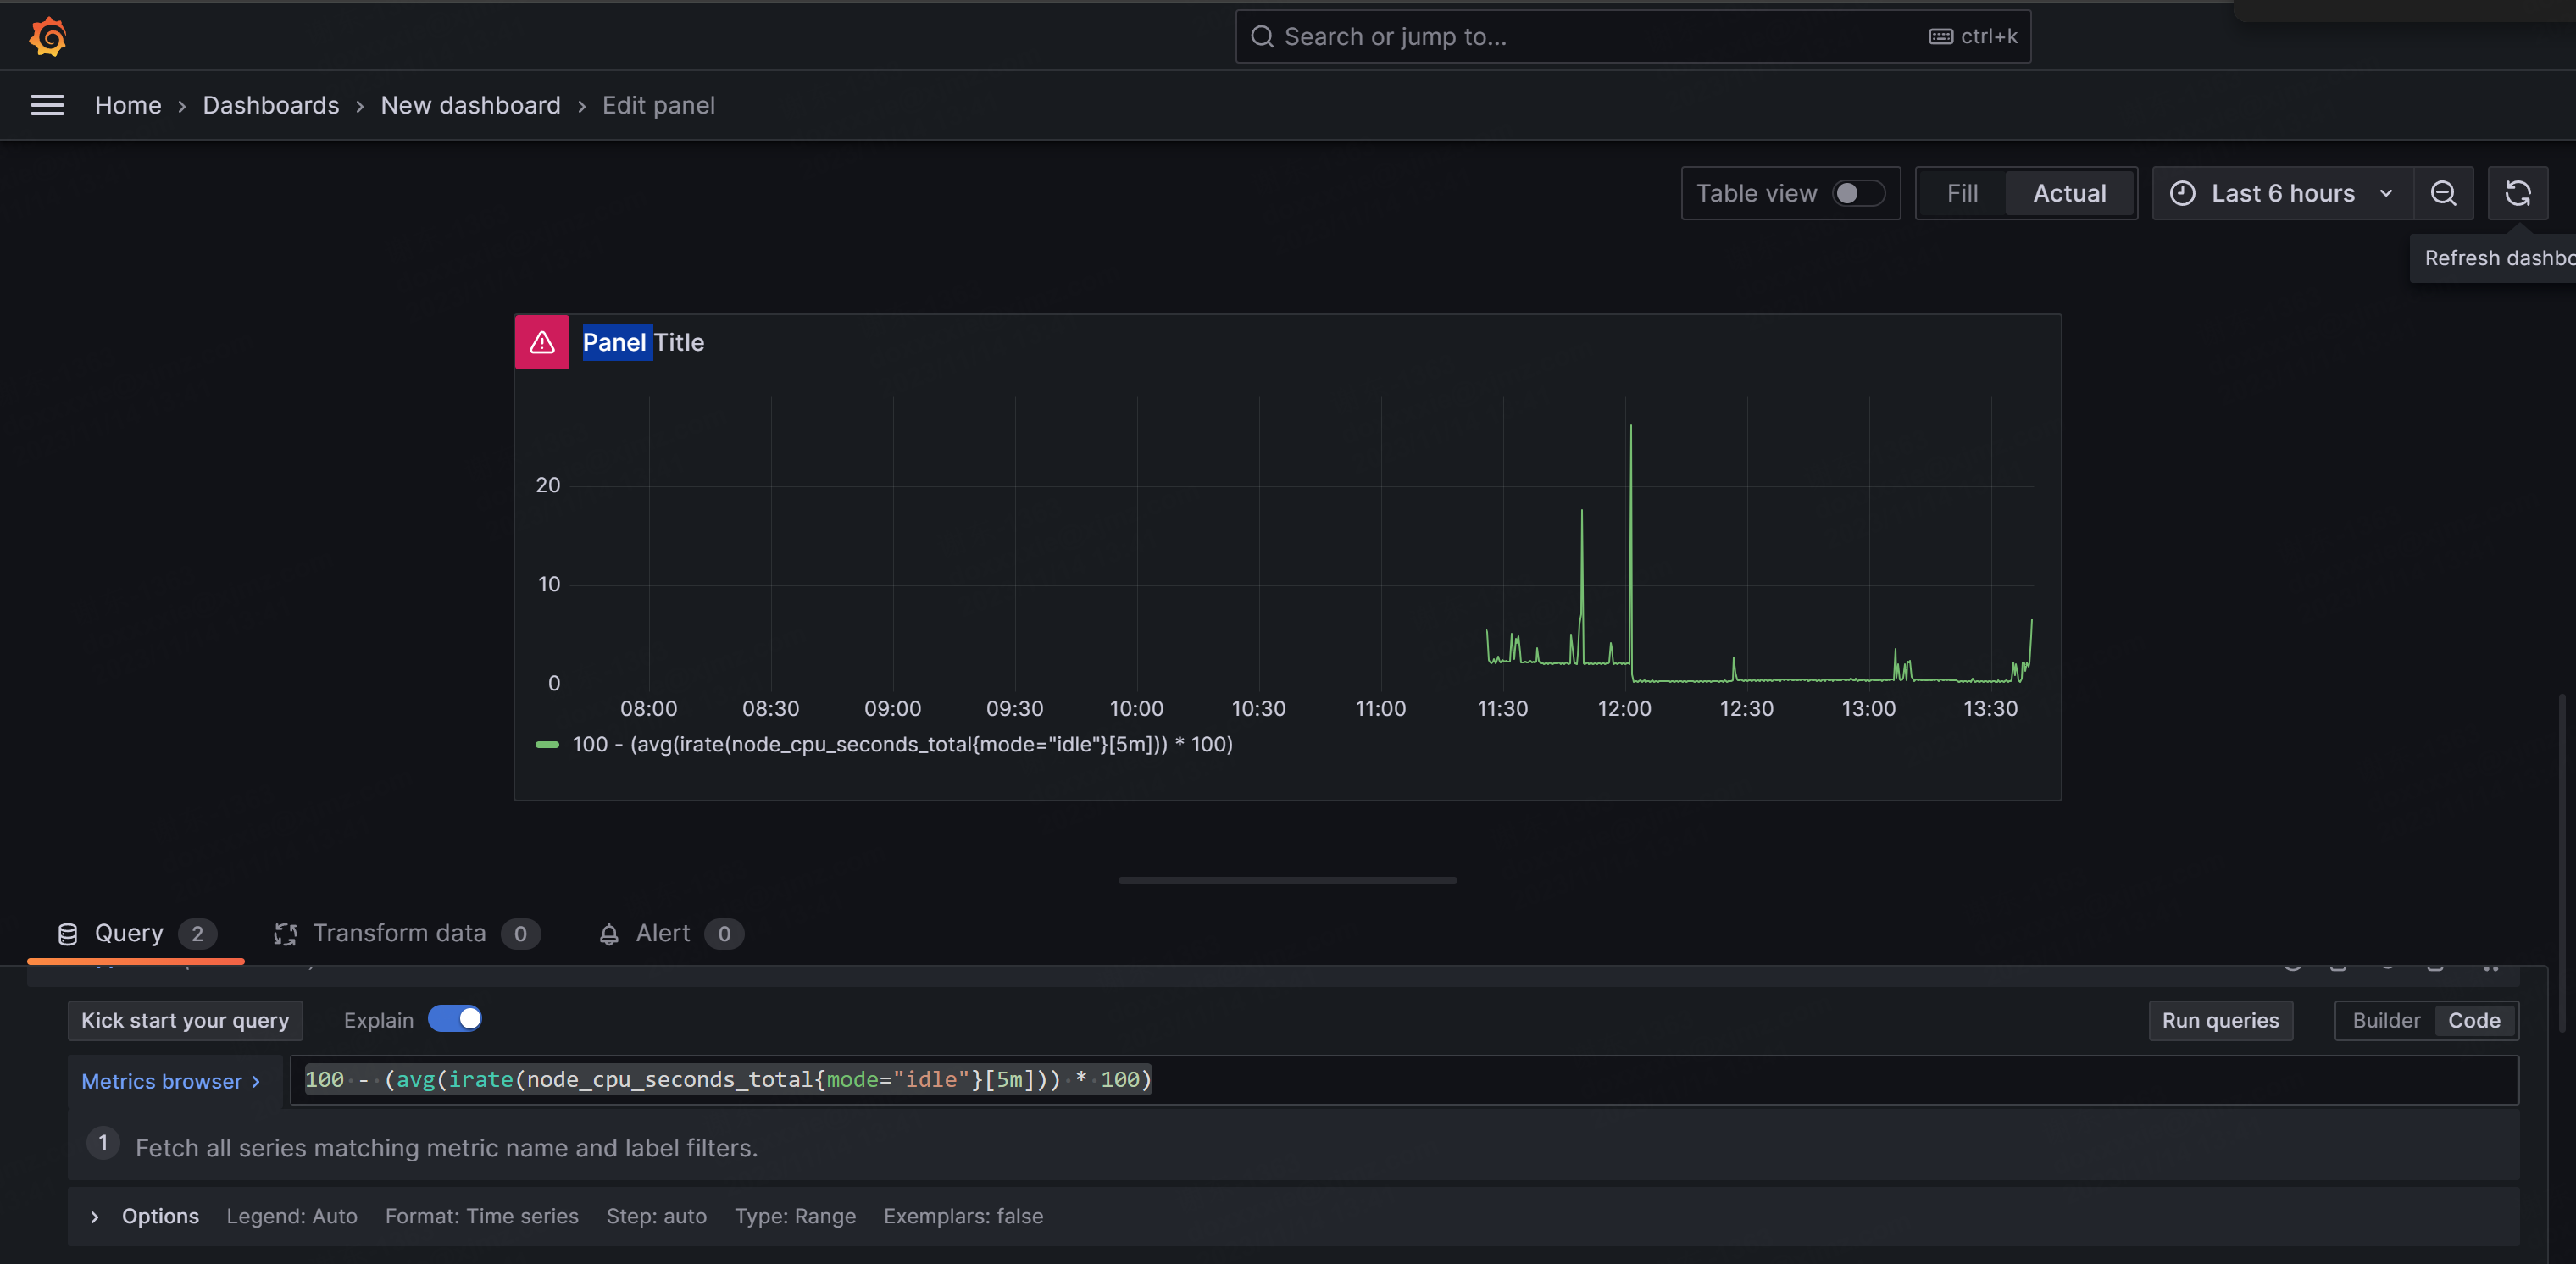Viewport: 2576px width, 1264px height.
Task: Click the 12:00 x-axis time label
Action: [x=1624, y=709]
